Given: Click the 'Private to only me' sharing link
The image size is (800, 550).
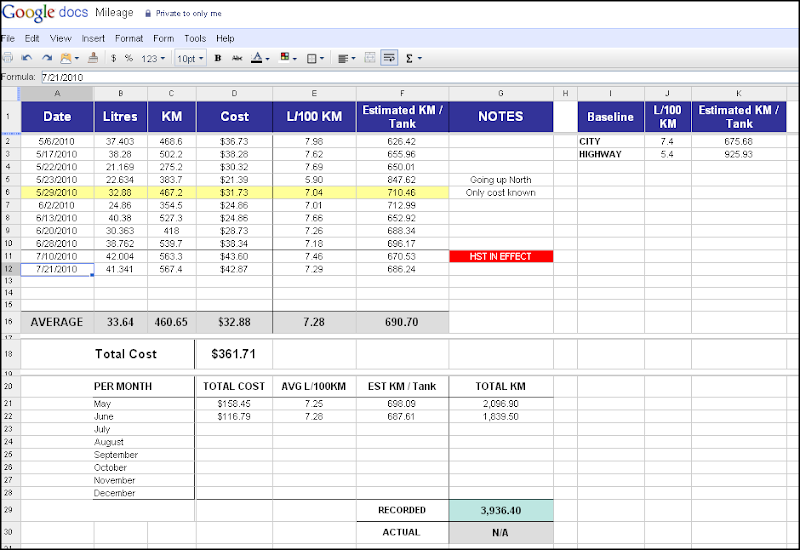Looking at the screenshot, I should point(188,14).
